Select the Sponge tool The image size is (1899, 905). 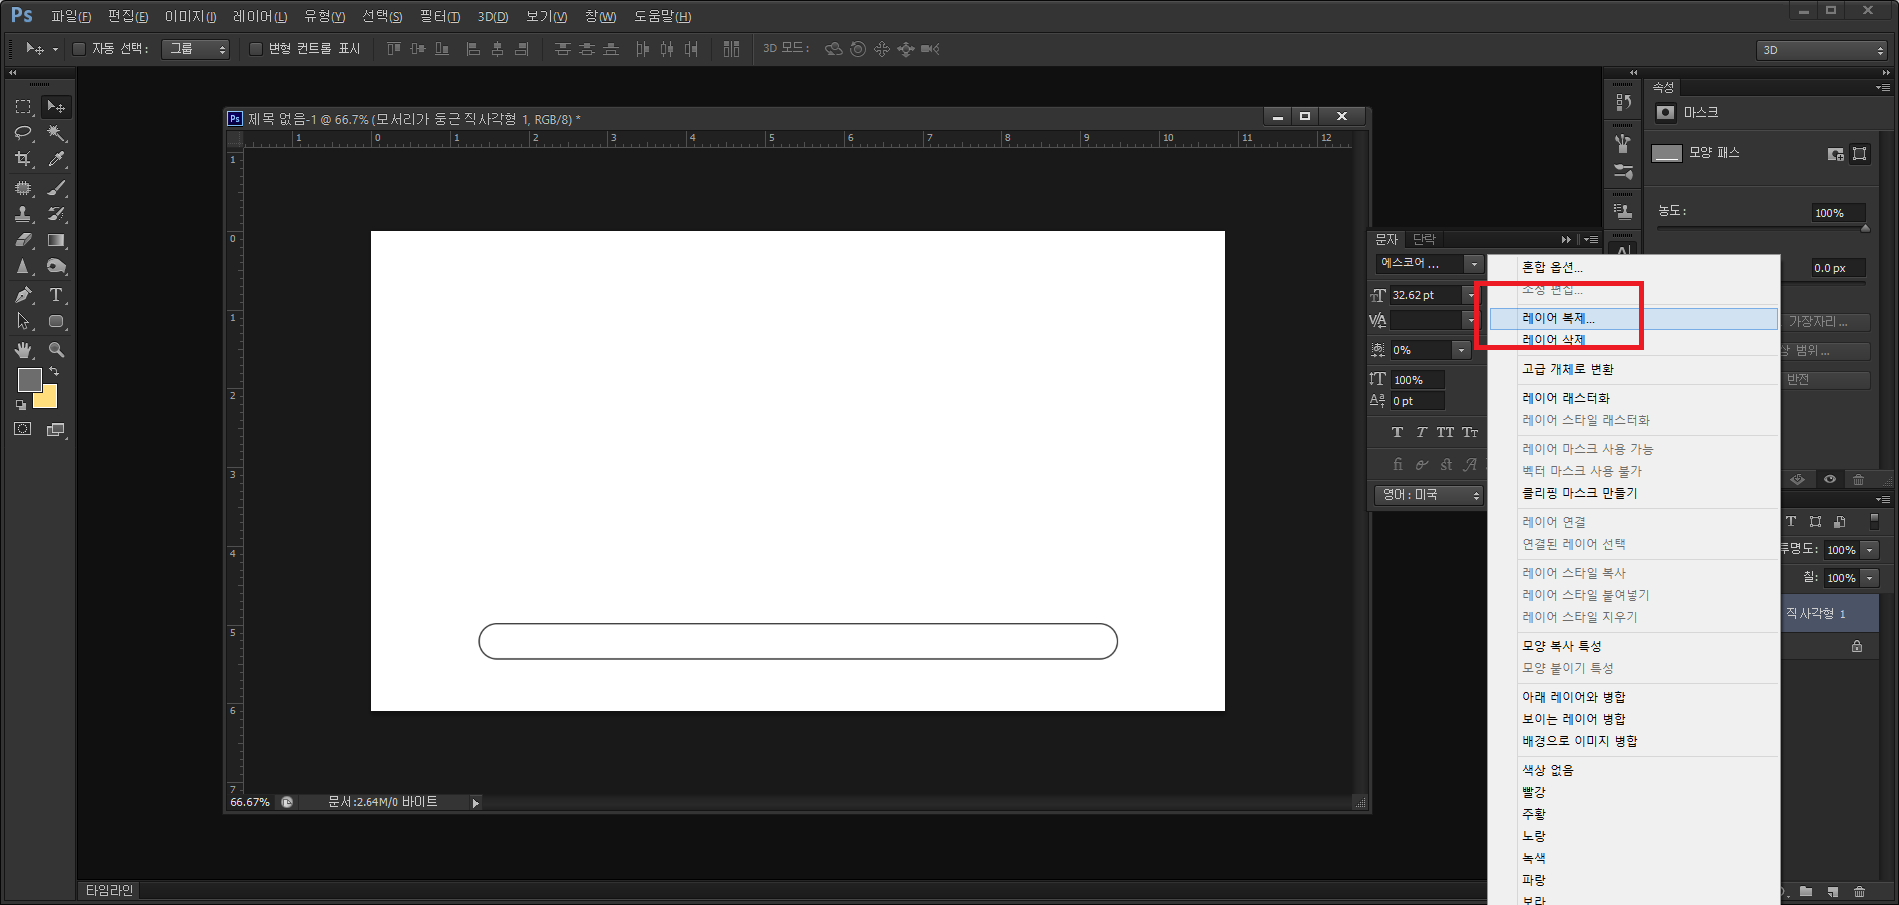point(56,267)
